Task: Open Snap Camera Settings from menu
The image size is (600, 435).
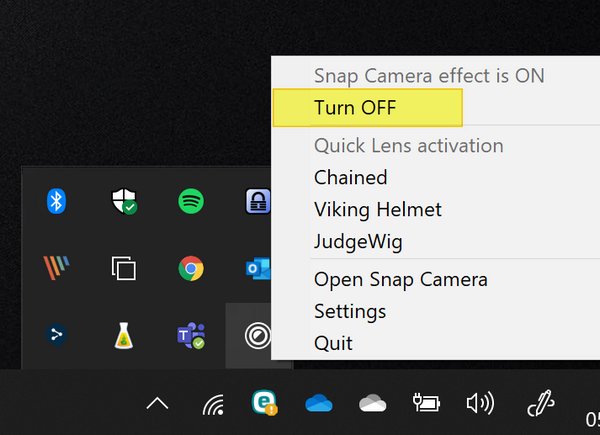Action: coord(350,311)
